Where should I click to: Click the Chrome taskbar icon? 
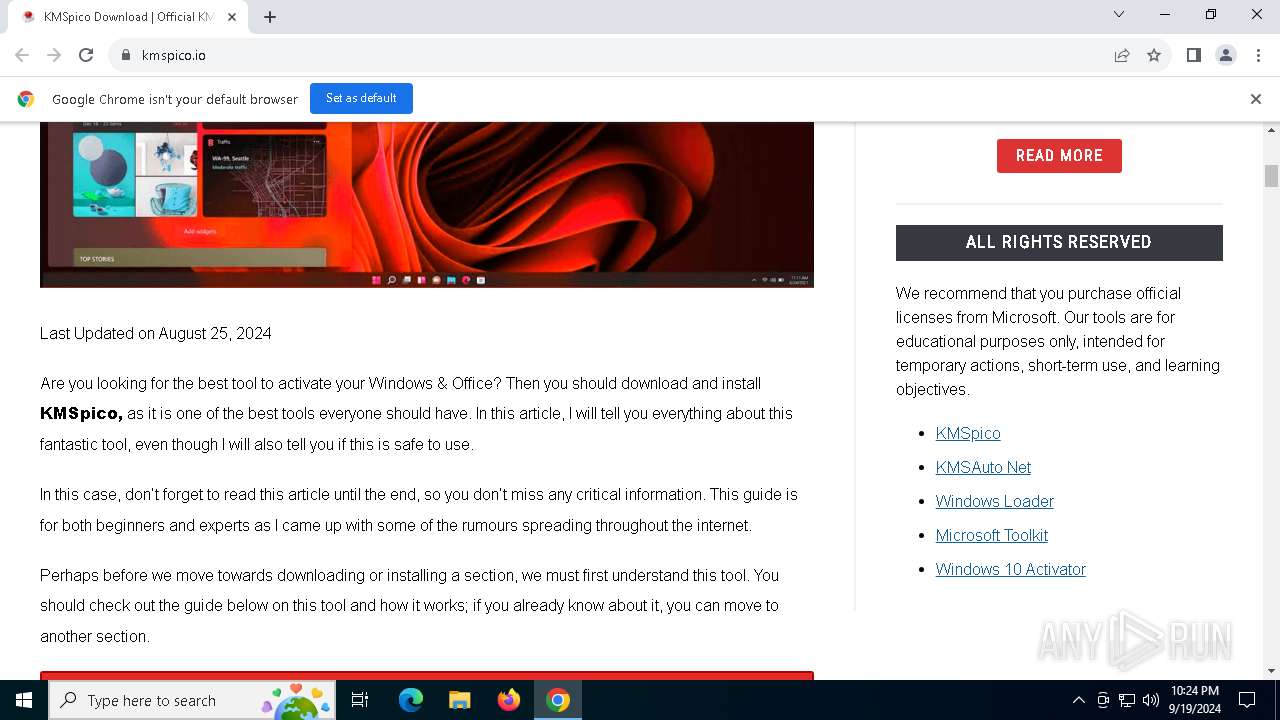558,700
